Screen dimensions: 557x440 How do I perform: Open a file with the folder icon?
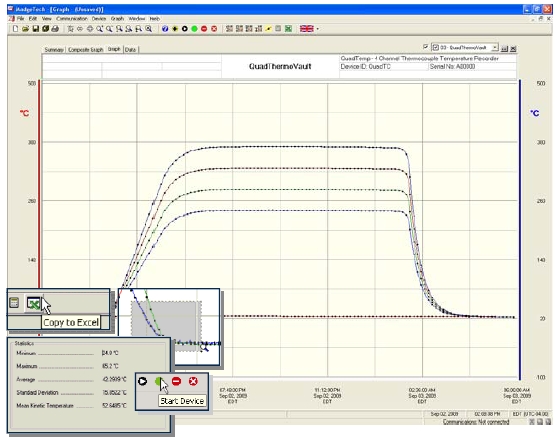(25, 29)
